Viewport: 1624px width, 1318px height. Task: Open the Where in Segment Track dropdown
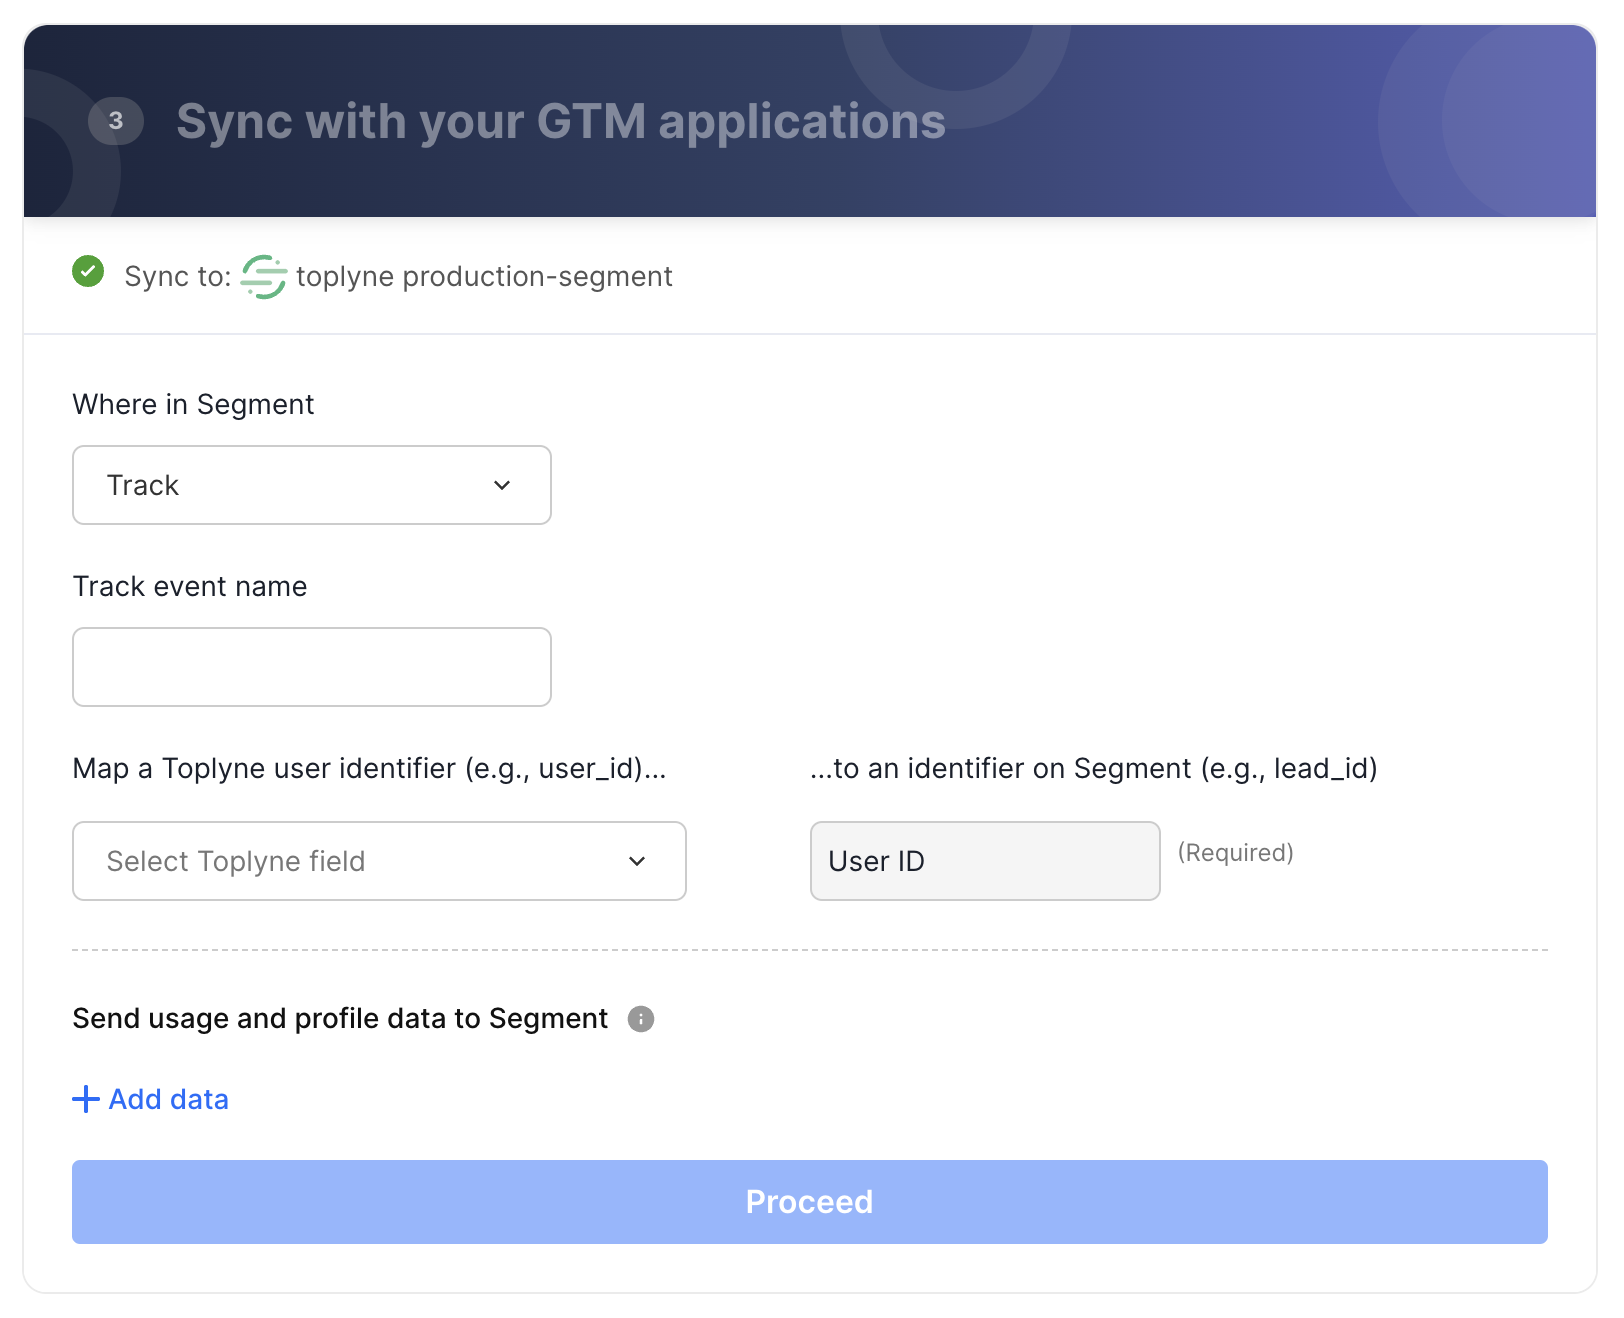[x=312, y=485]
